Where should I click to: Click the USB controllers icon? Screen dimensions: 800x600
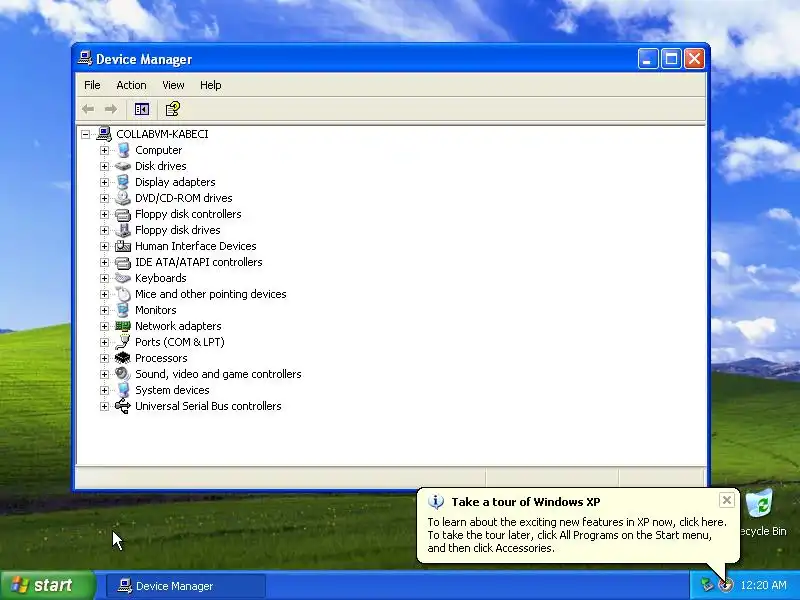point(123,406)
